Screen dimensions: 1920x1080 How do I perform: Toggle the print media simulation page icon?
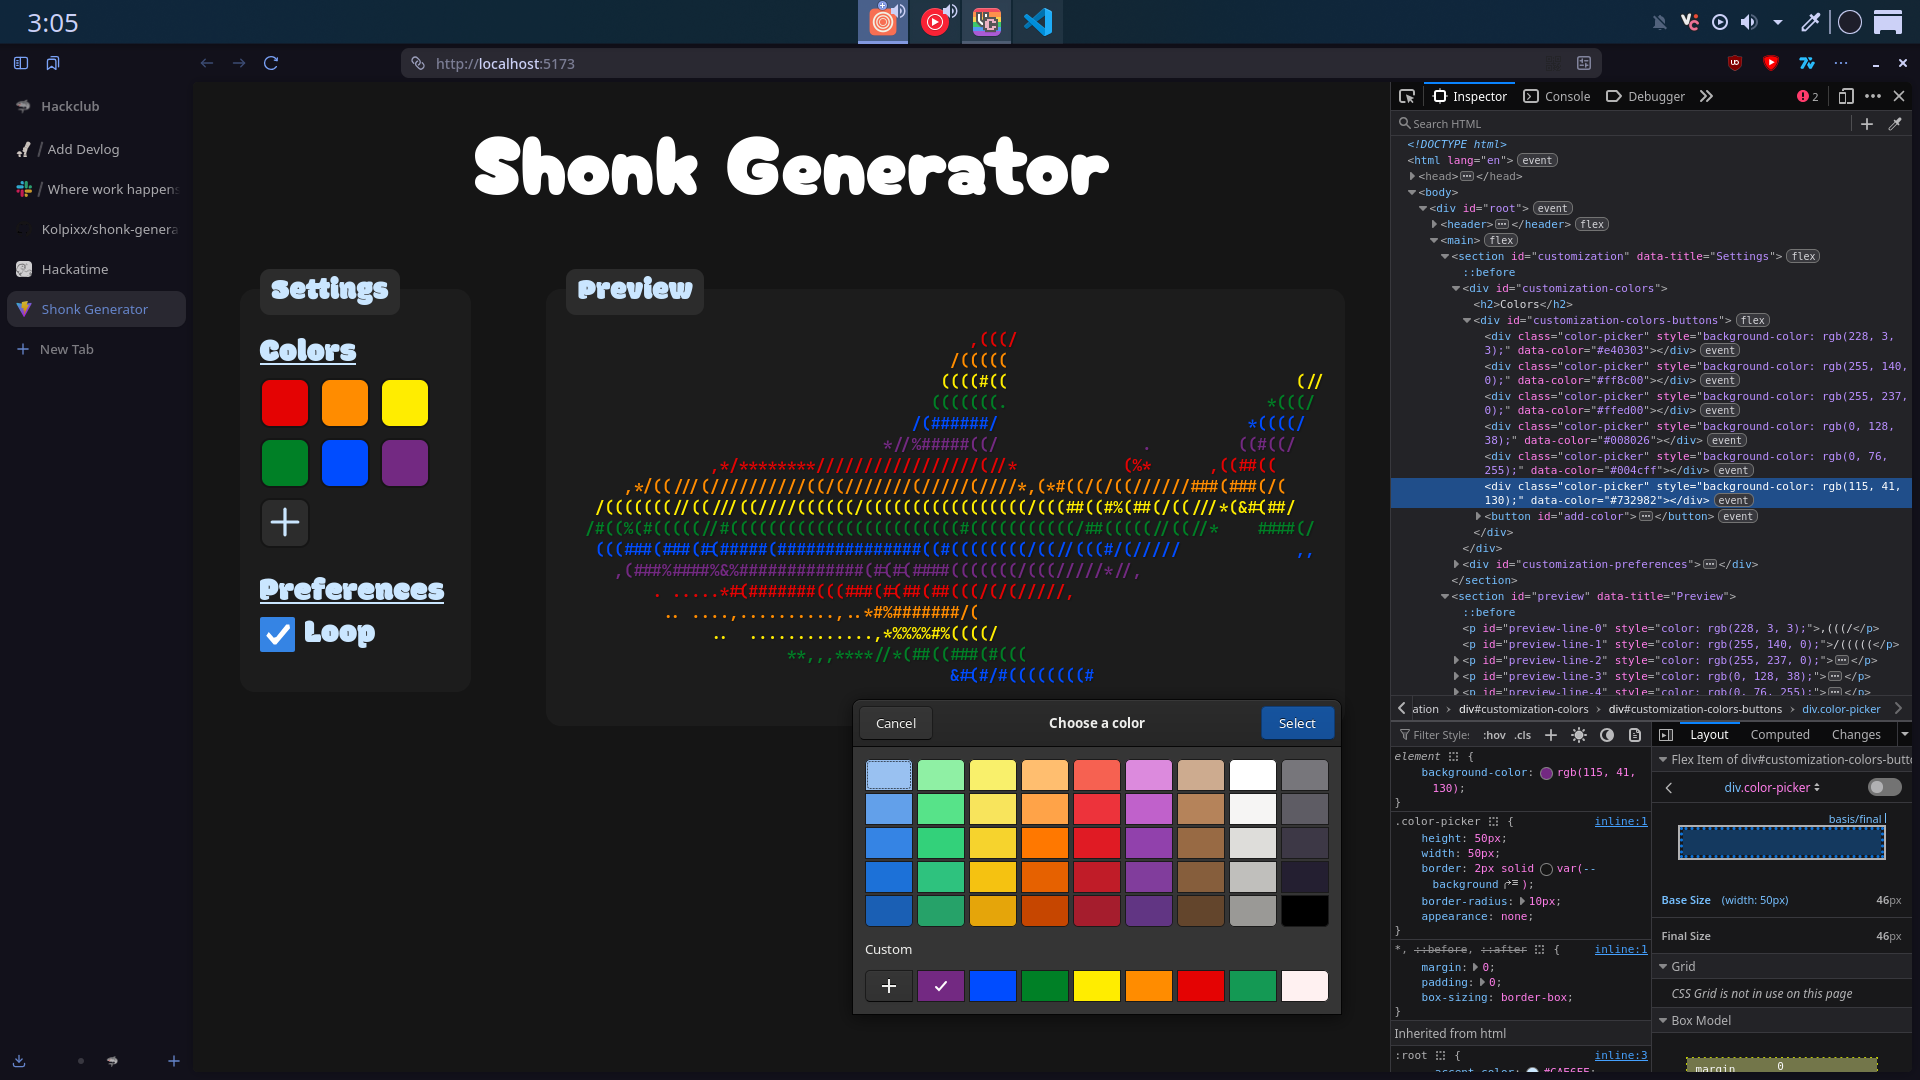point(1635,735)
